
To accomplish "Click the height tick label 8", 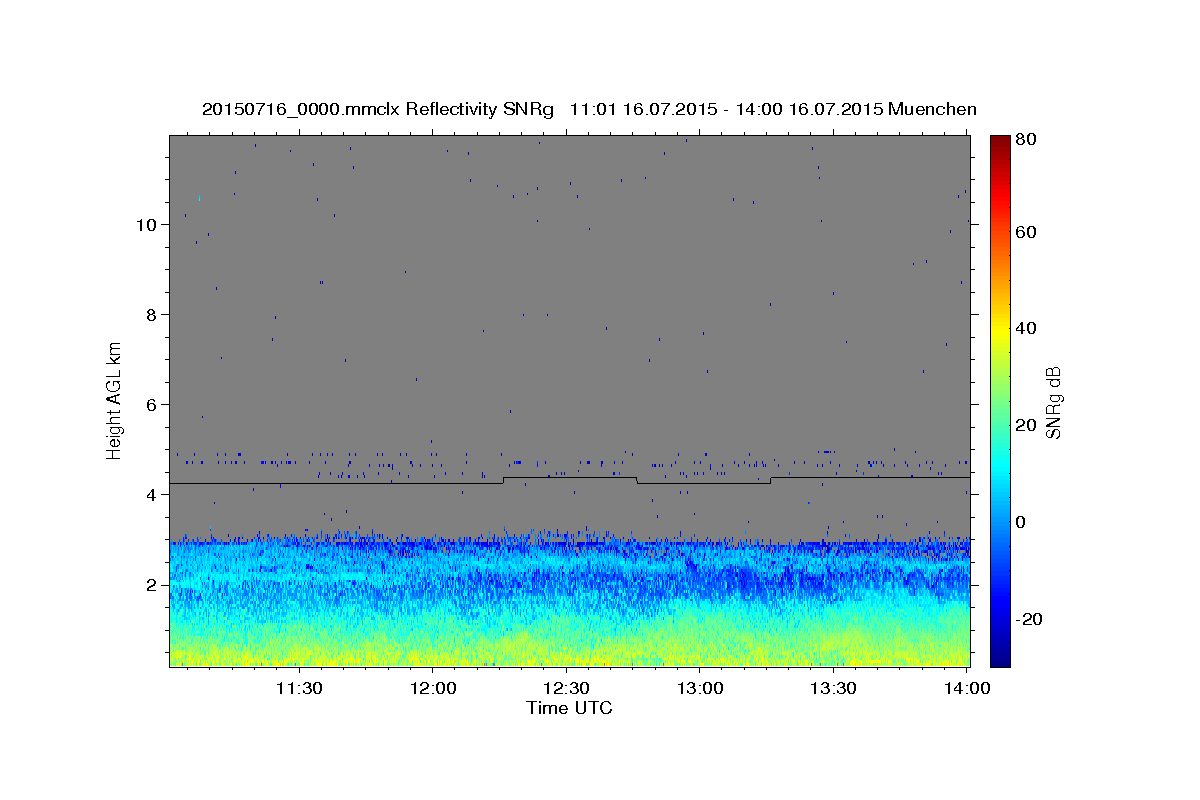I will click(x=153, y=314).
